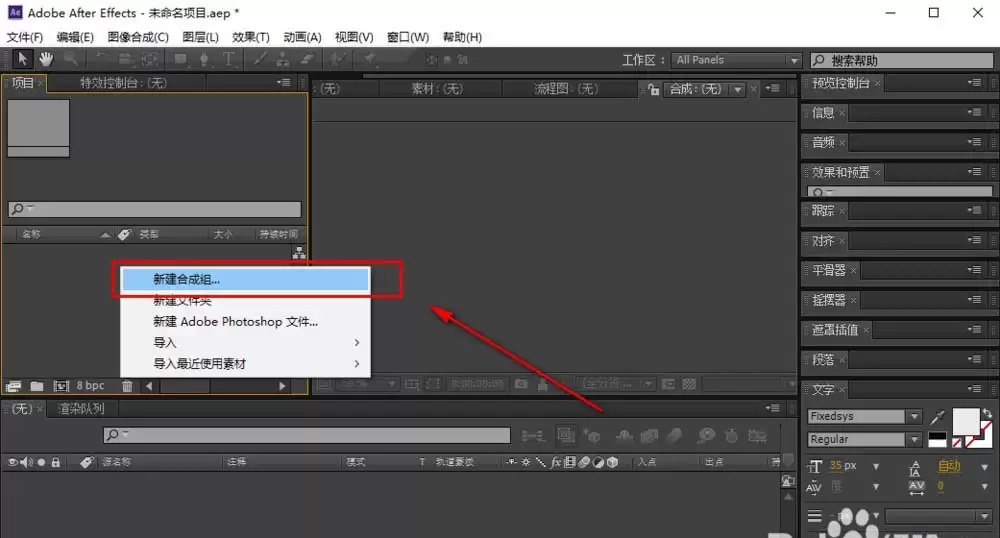This screenshot has width=1000, height=538.
Task: Click the interpret footage icon at bottom-left
Action: coord(13,386)
